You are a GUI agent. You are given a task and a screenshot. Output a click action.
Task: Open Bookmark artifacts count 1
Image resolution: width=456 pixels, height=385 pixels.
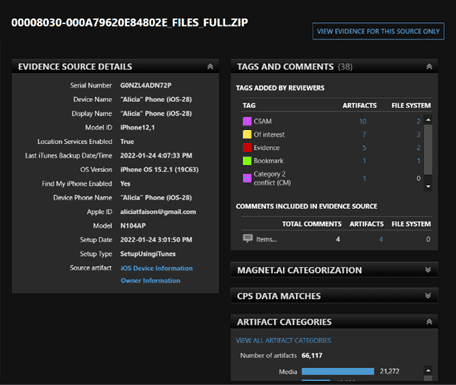point(364,161)
